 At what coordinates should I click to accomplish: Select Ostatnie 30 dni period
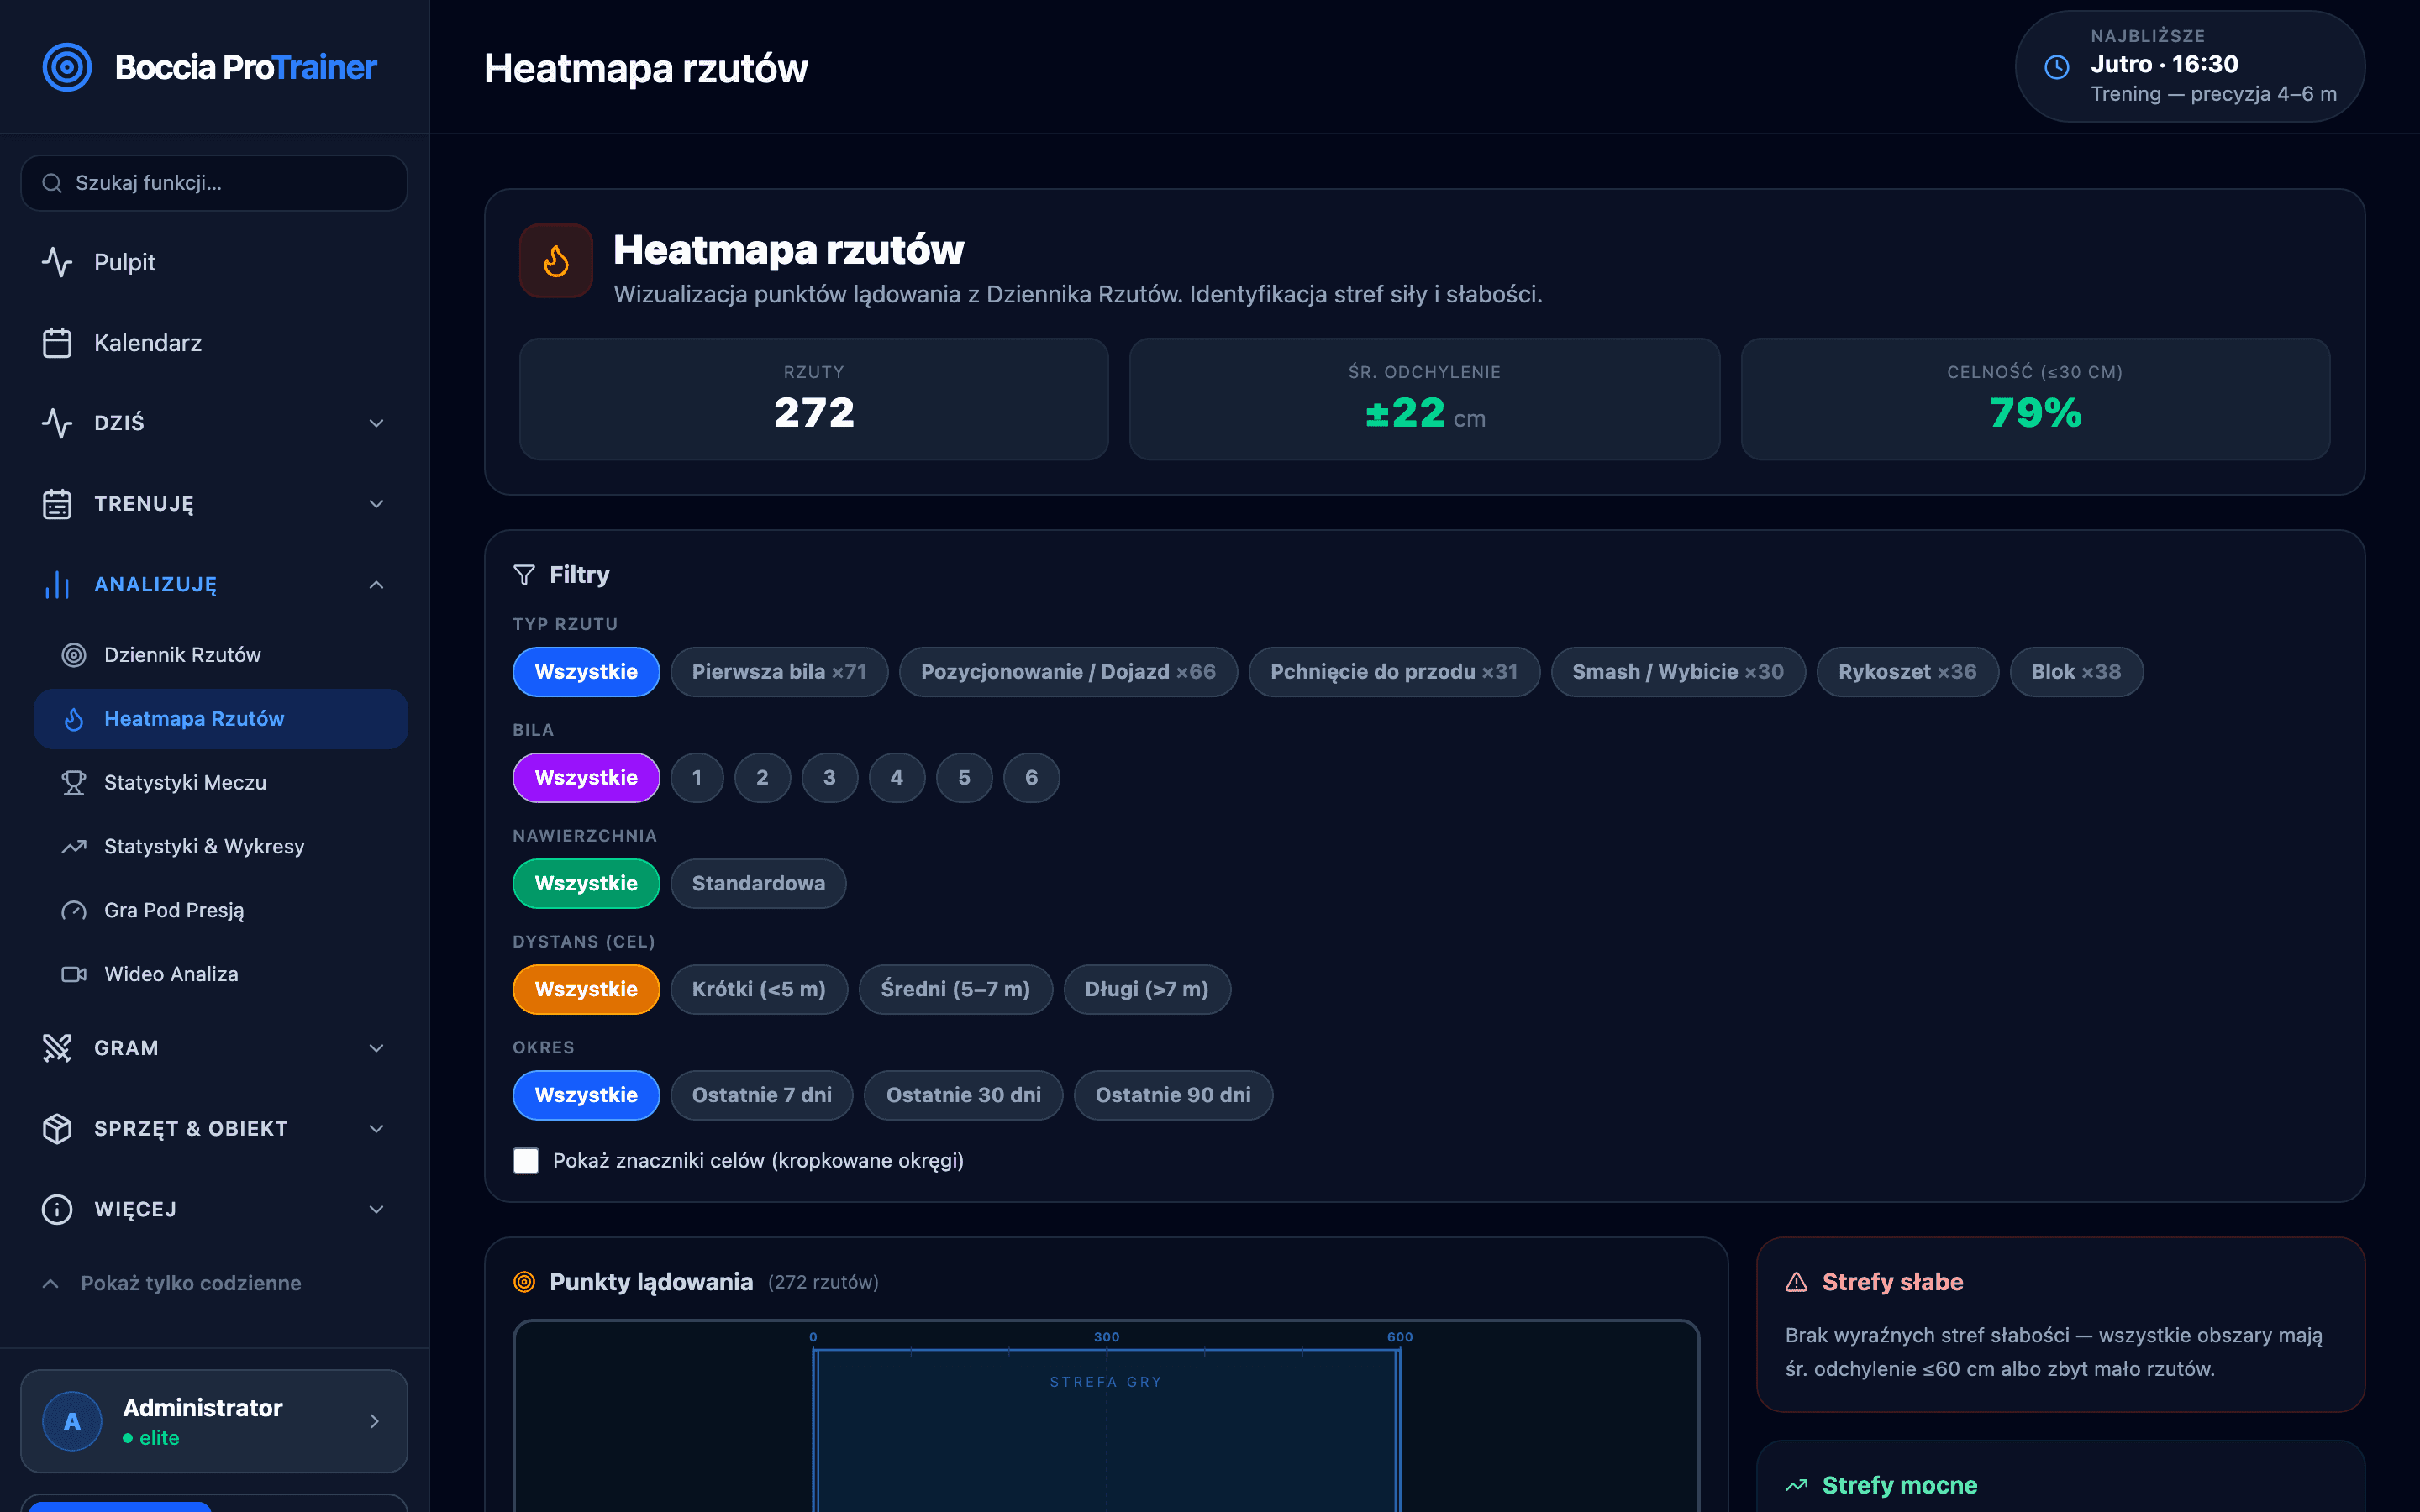(x=963, y=1096)
